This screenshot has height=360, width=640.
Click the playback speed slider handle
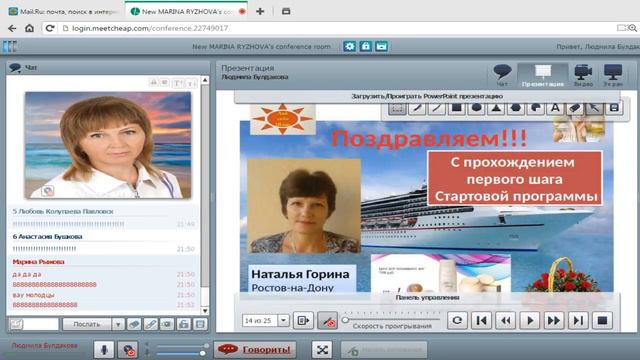(x=346, y=320)
